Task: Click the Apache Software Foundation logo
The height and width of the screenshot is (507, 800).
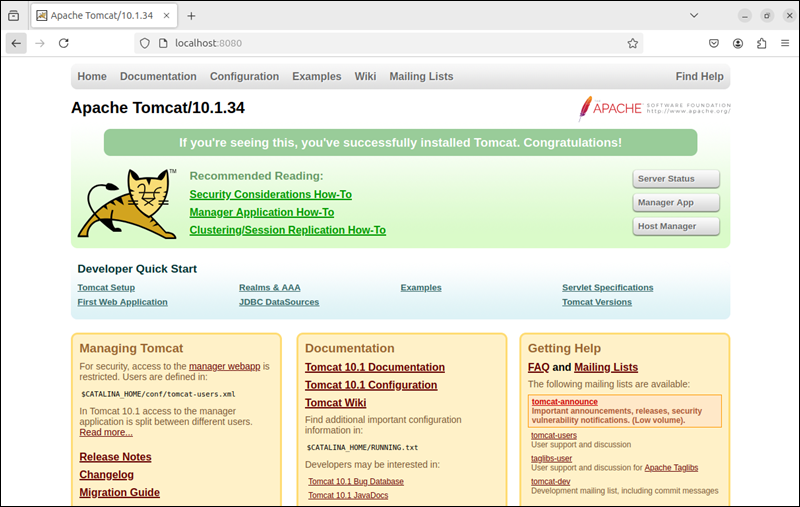Action: pos(654,108)
